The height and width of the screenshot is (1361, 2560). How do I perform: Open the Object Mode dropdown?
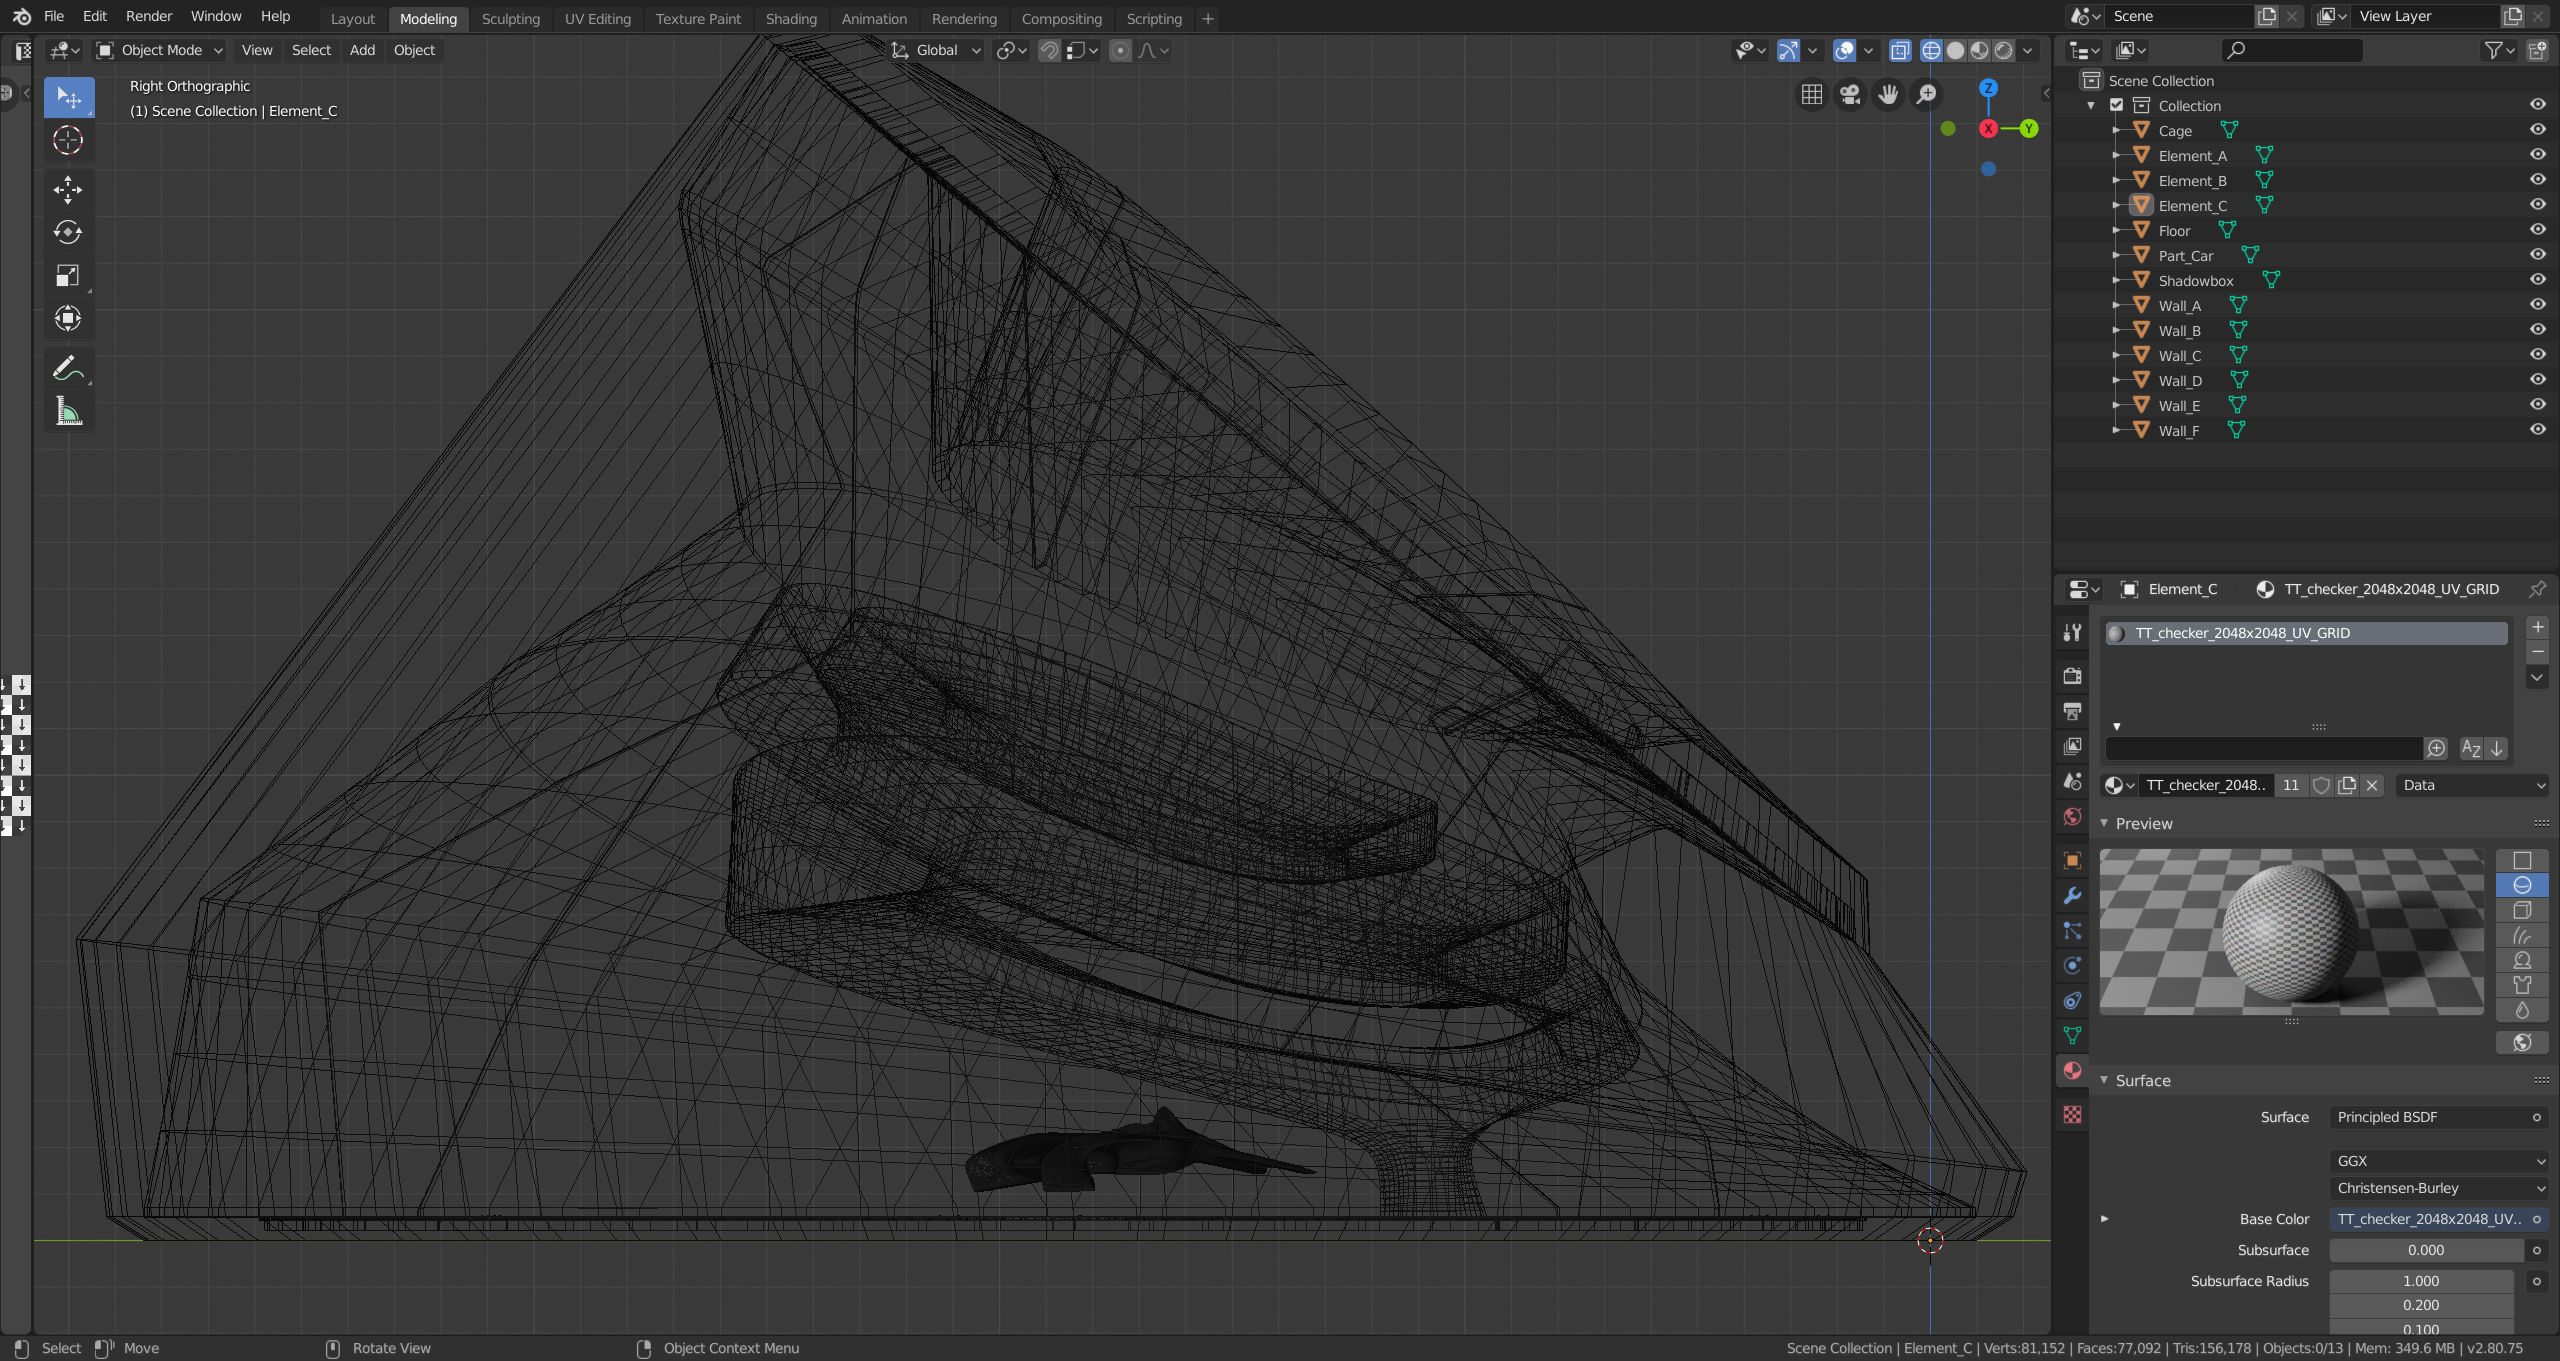tap(160, 50)
